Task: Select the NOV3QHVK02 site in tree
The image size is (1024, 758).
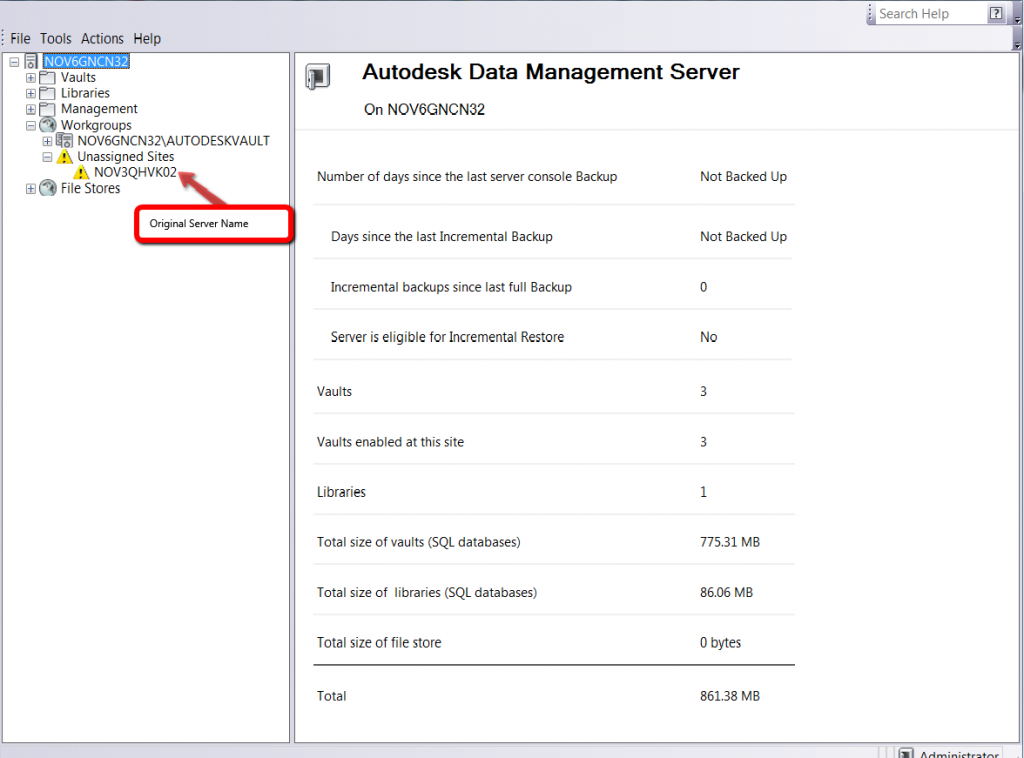Action: (x=135, y=172)
